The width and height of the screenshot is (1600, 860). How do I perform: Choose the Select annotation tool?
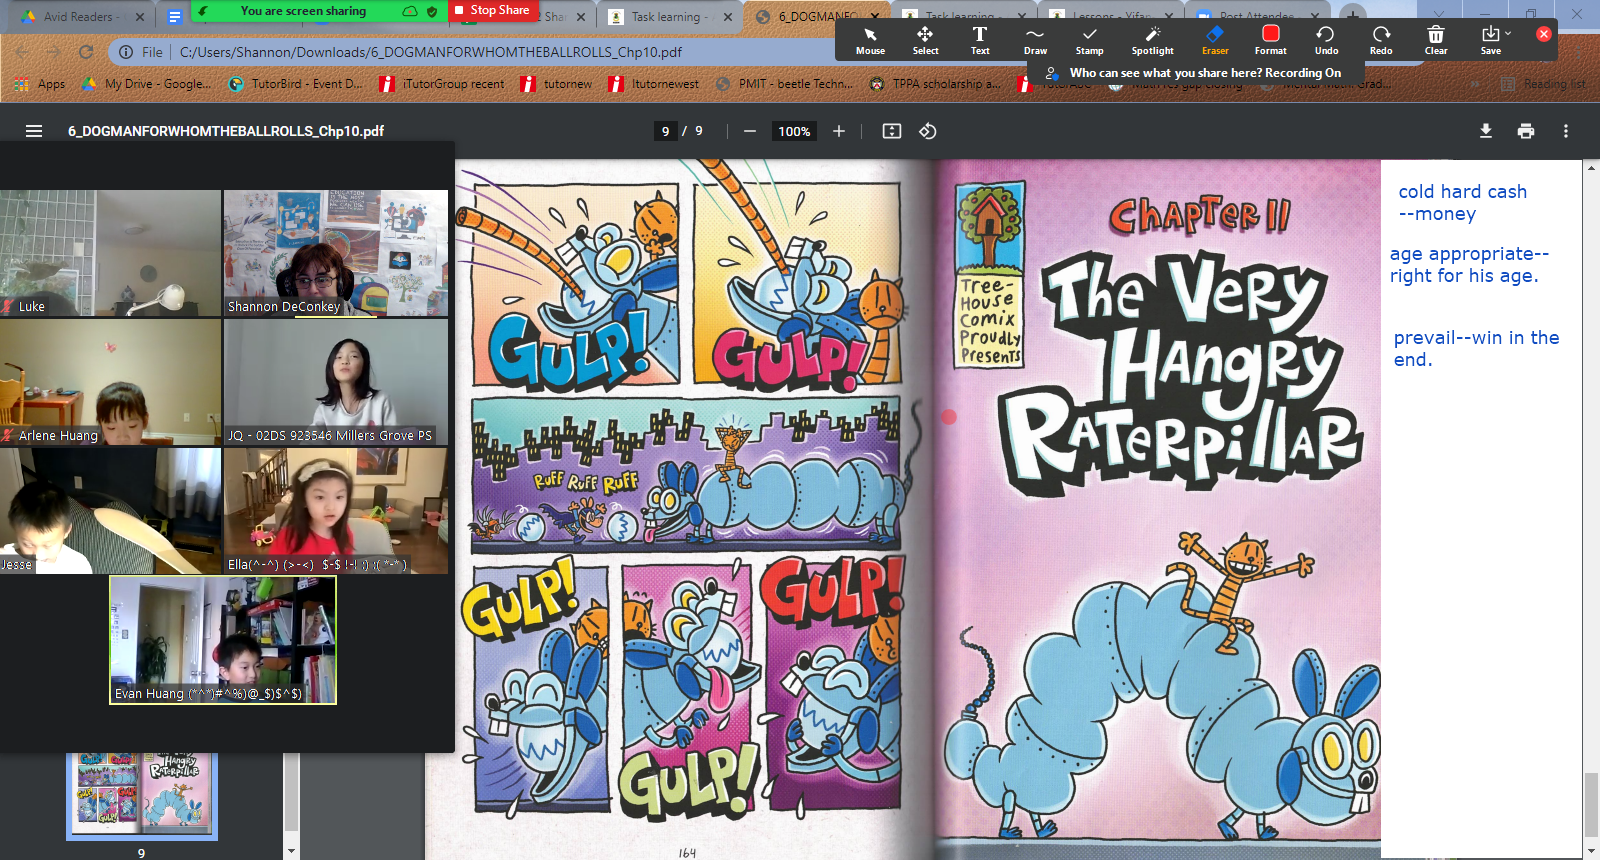(x=925, y=41)
